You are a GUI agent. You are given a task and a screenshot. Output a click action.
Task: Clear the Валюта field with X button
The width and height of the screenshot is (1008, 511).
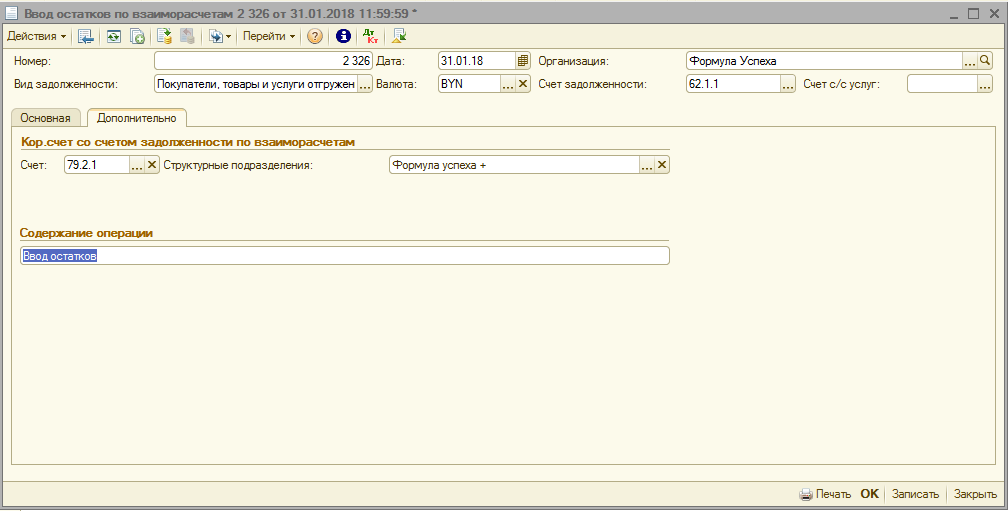[x=522, y=84]
